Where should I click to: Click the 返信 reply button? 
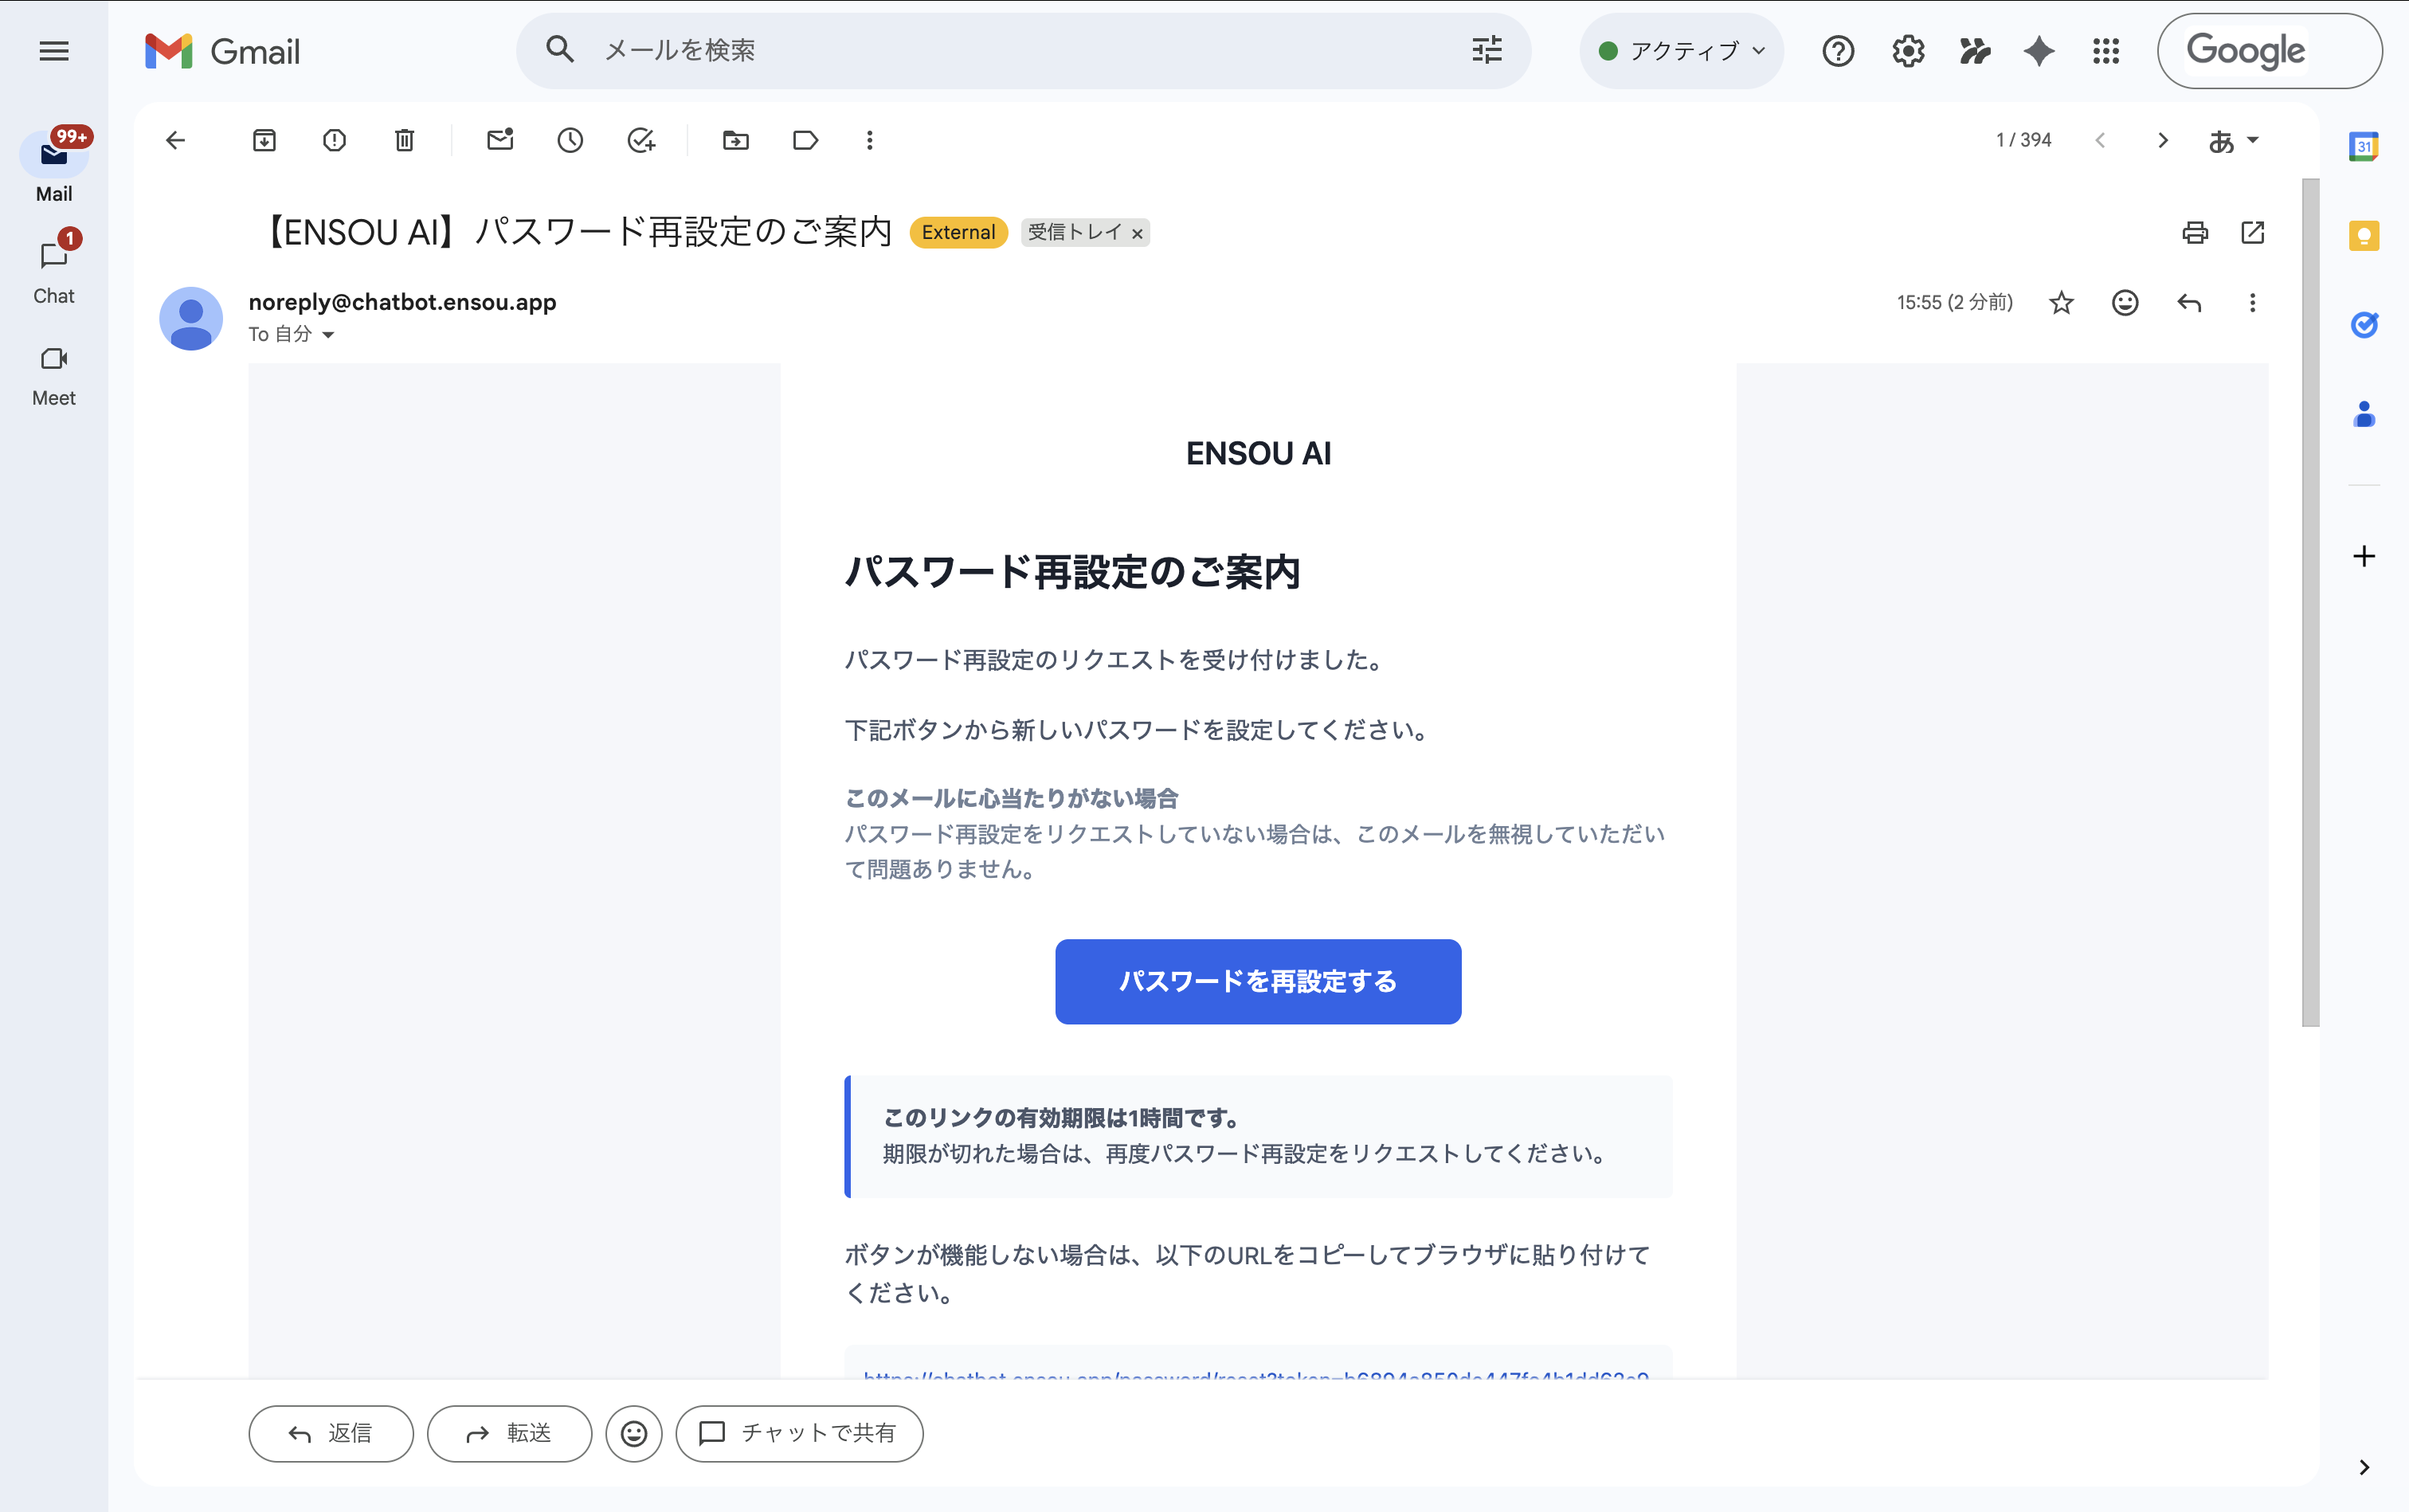(x=331, y=1433)
